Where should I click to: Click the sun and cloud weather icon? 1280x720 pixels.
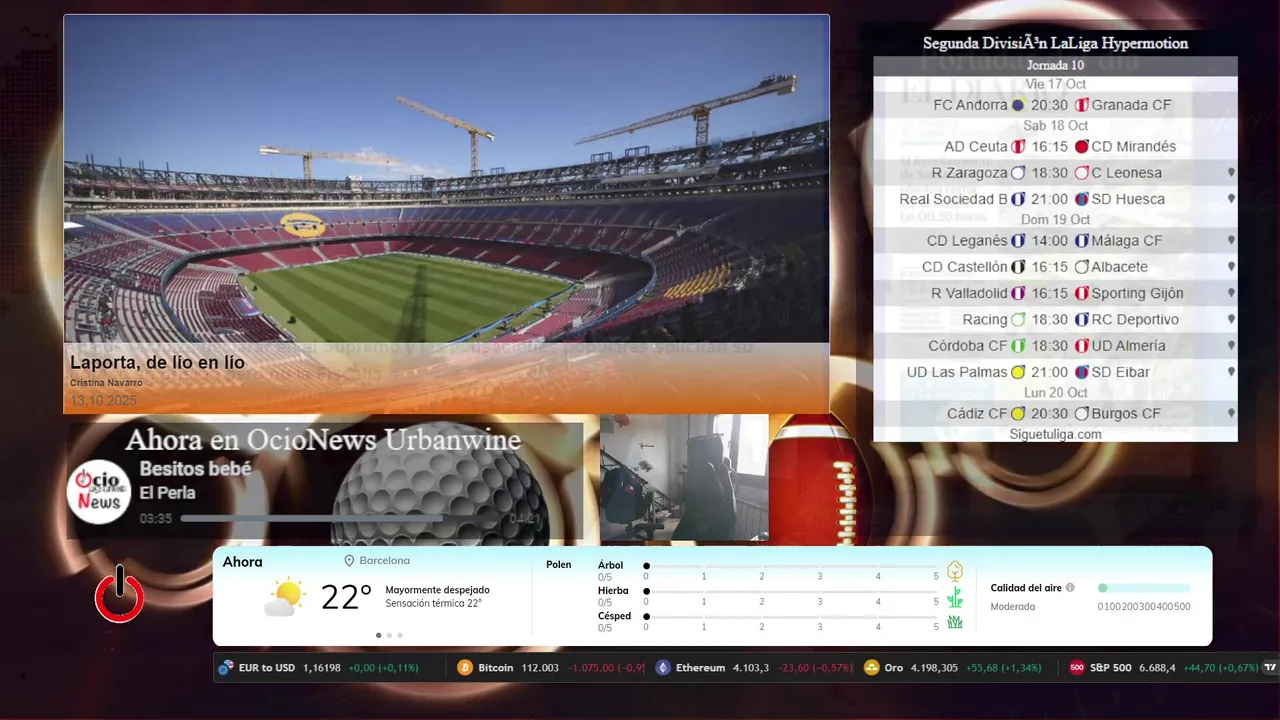pos(285,597)
